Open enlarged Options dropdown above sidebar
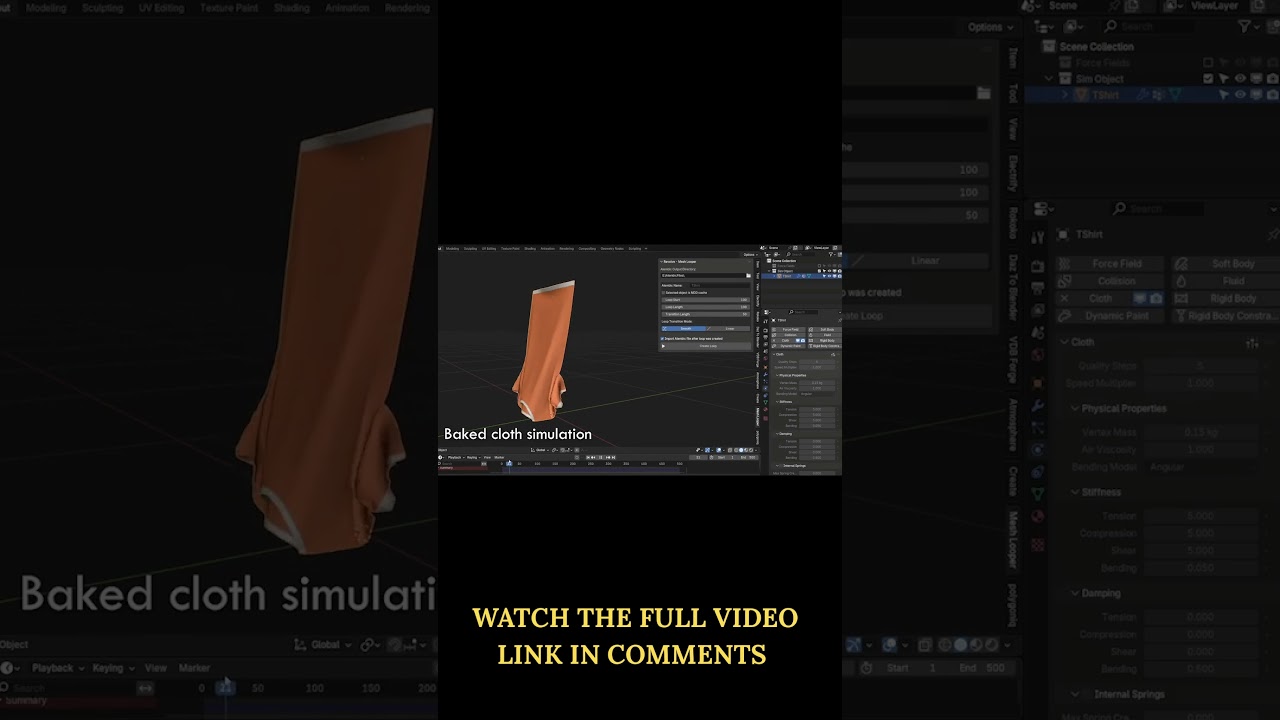Screen dimensions: 1280x720 991,27
